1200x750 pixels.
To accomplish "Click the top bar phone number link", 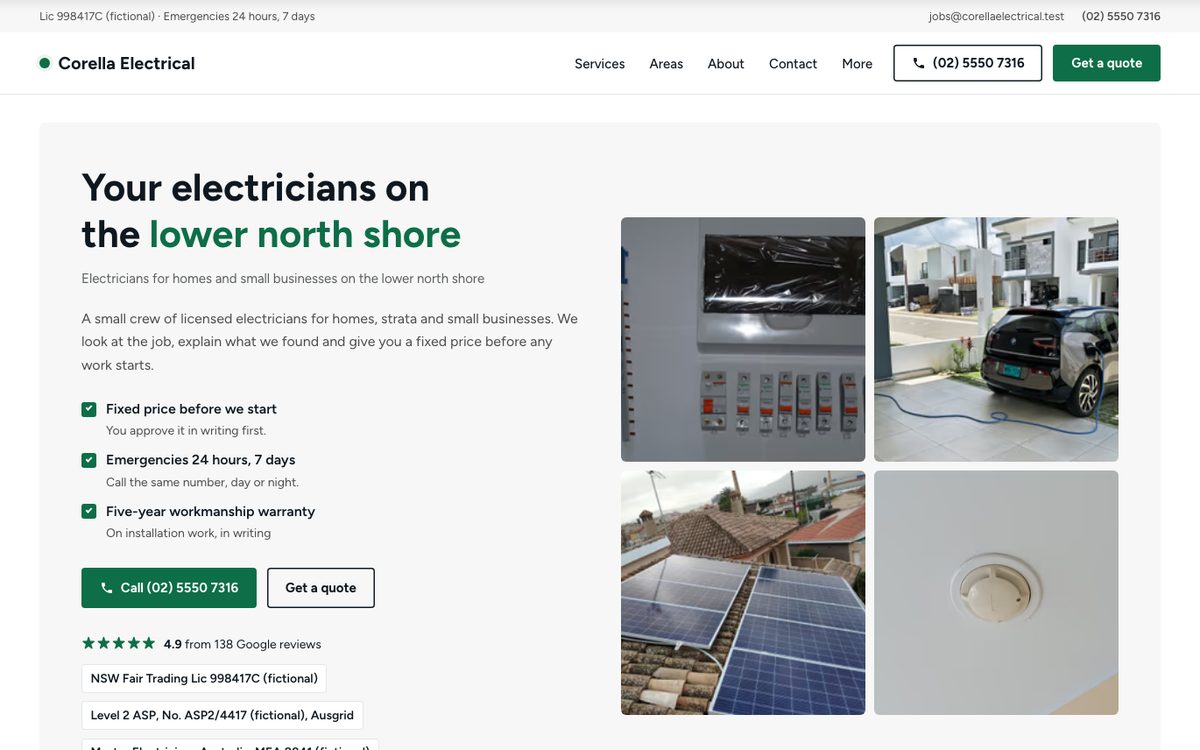I will (x=1121, y=16).
